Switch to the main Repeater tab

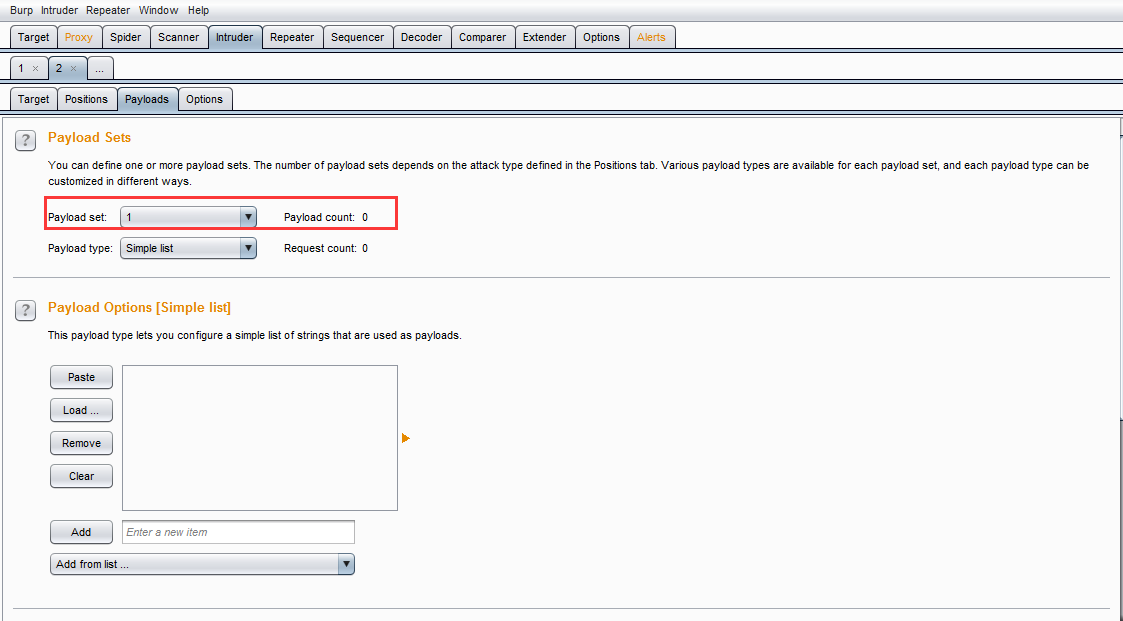[292, 37]
